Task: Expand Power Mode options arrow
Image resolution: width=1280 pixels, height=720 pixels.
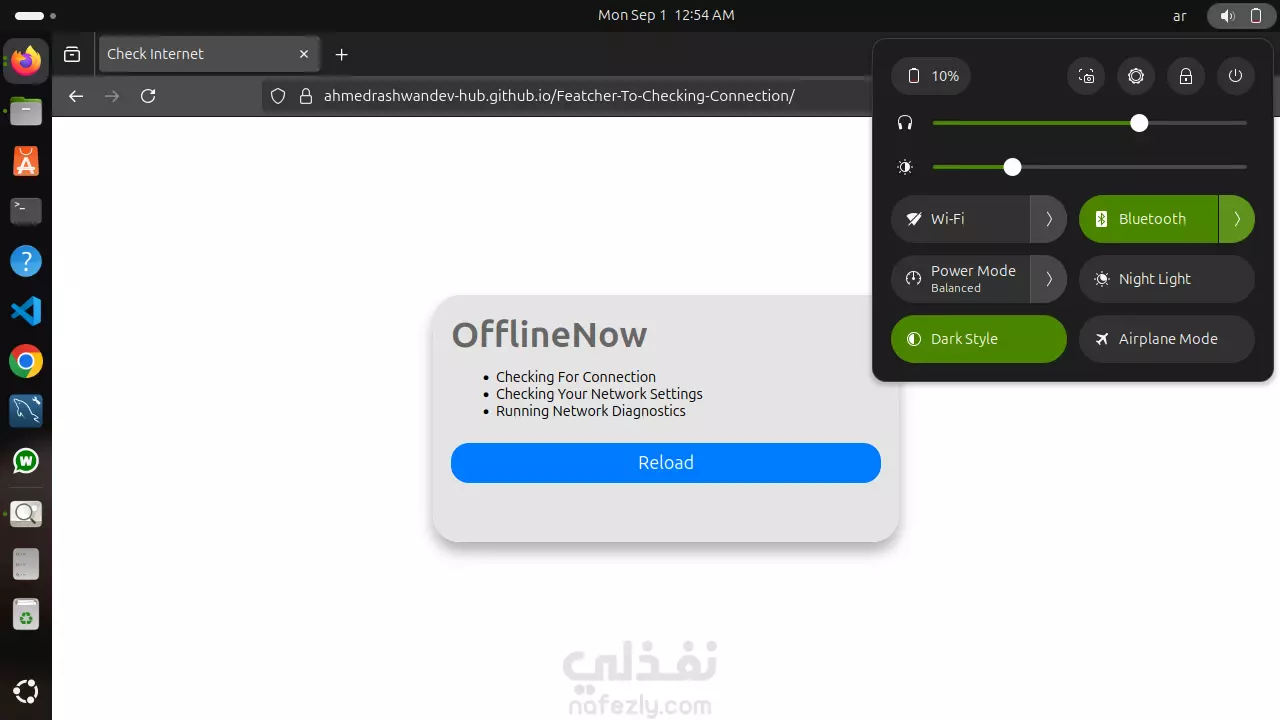Action: click(x=1049, y=279)
